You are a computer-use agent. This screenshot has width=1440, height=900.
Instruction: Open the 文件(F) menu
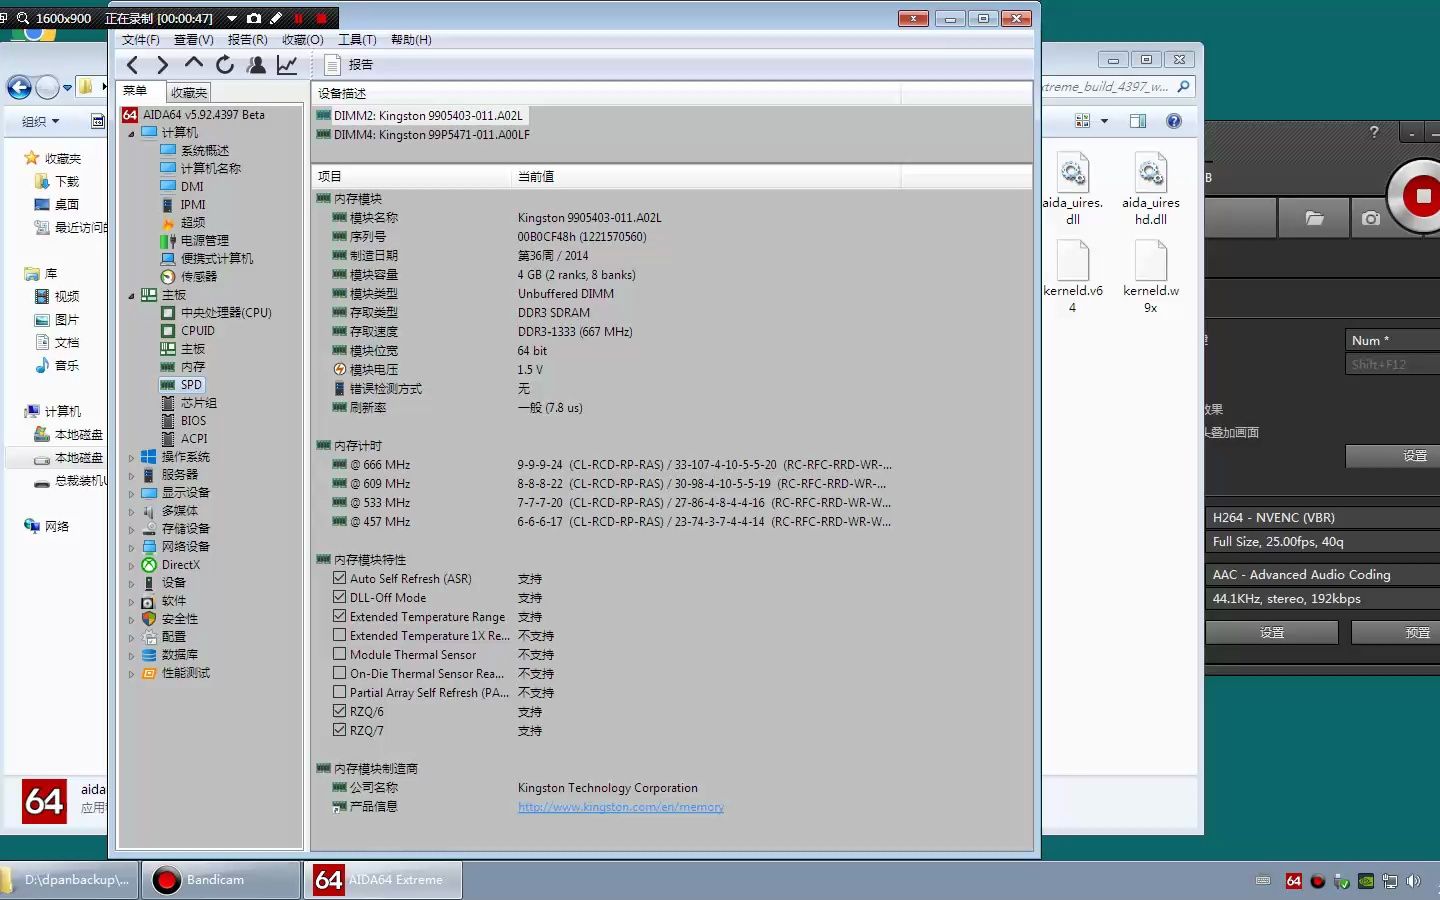point(141,40)
